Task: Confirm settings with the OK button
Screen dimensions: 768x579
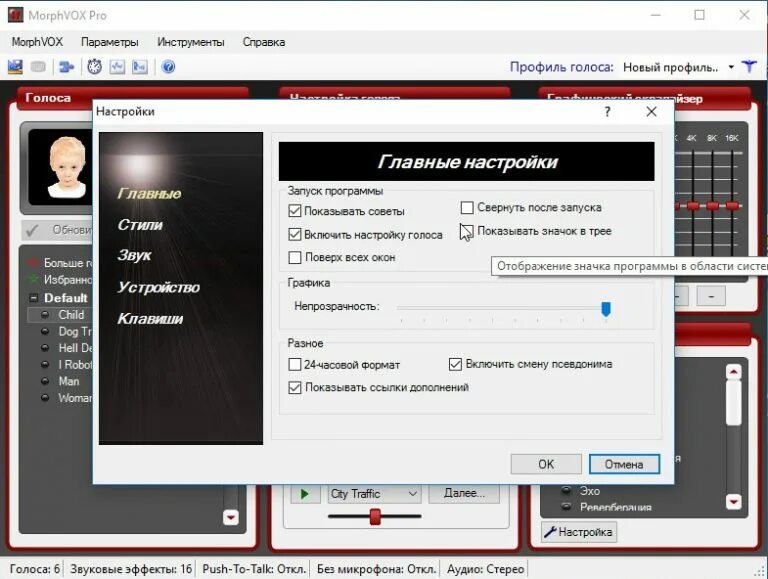Action: click(x=546, y=464)
